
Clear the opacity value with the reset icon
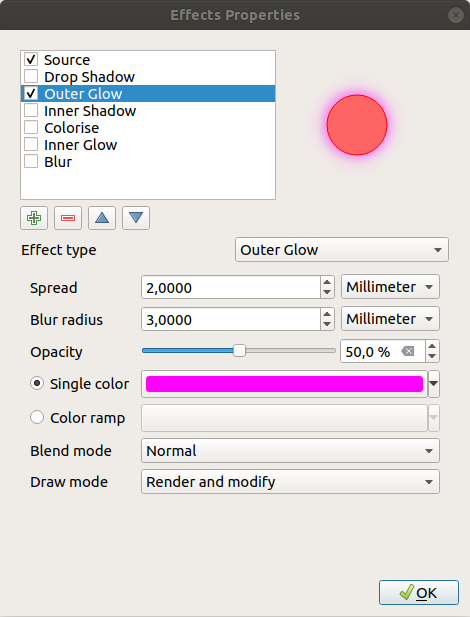pos(408,351)
